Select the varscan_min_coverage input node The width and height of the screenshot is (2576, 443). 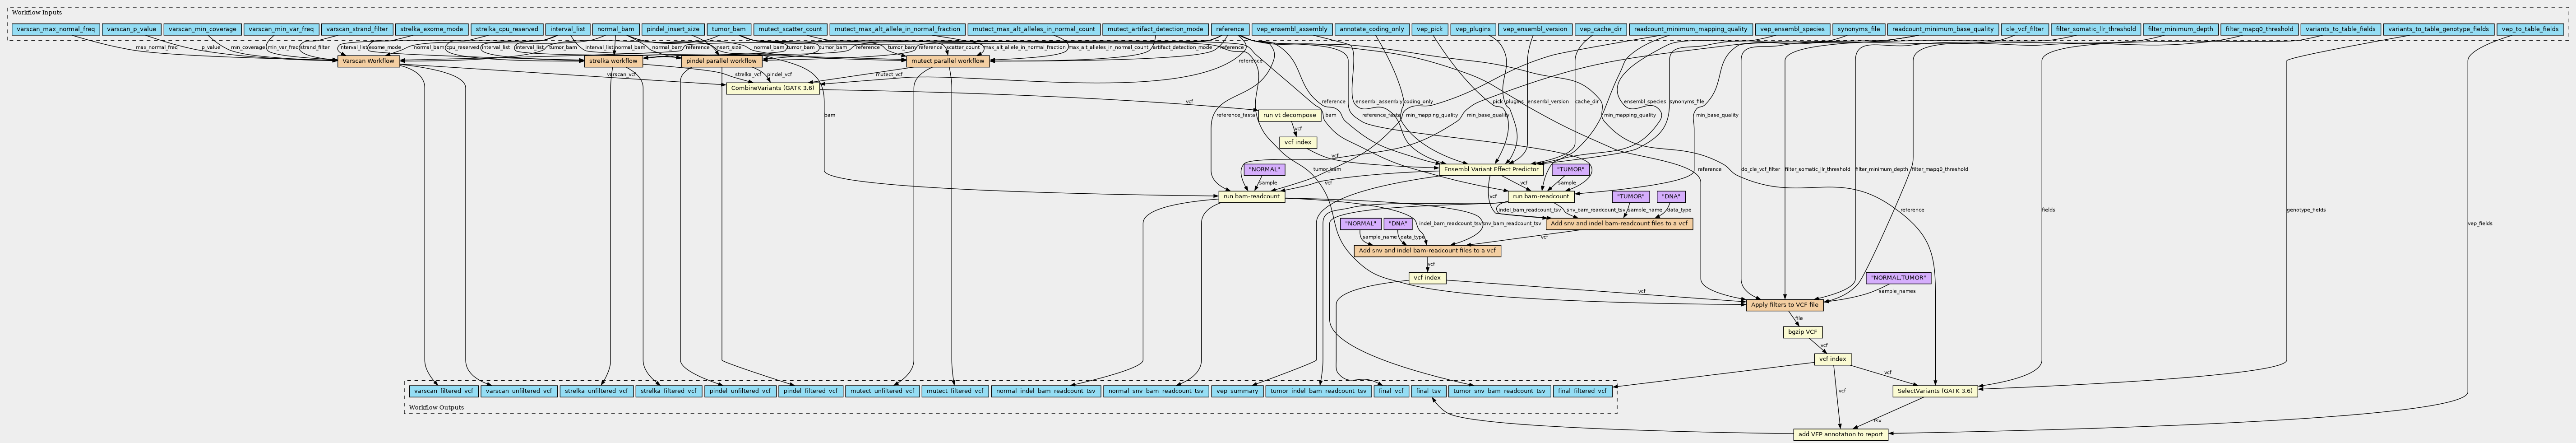[x=202, y=30]
